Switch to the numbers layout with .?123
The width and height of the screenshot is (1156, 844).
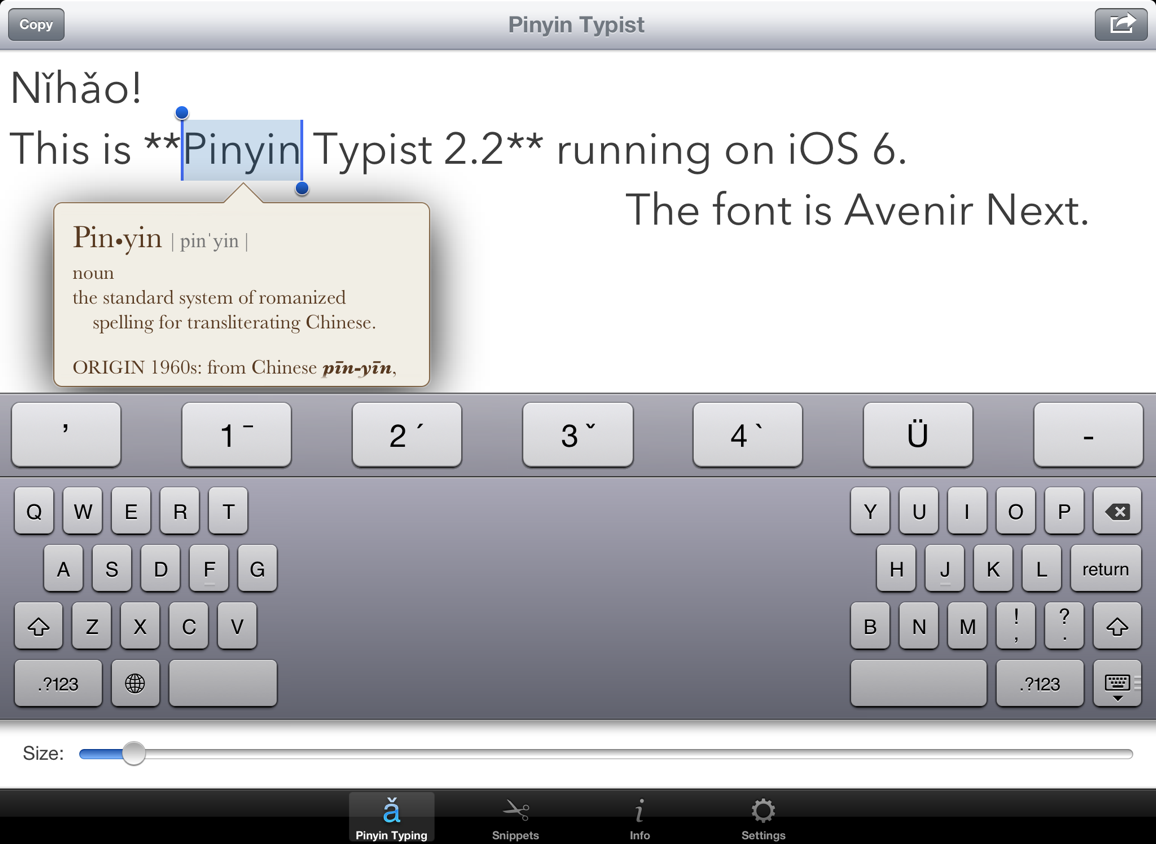click(57, 684)
